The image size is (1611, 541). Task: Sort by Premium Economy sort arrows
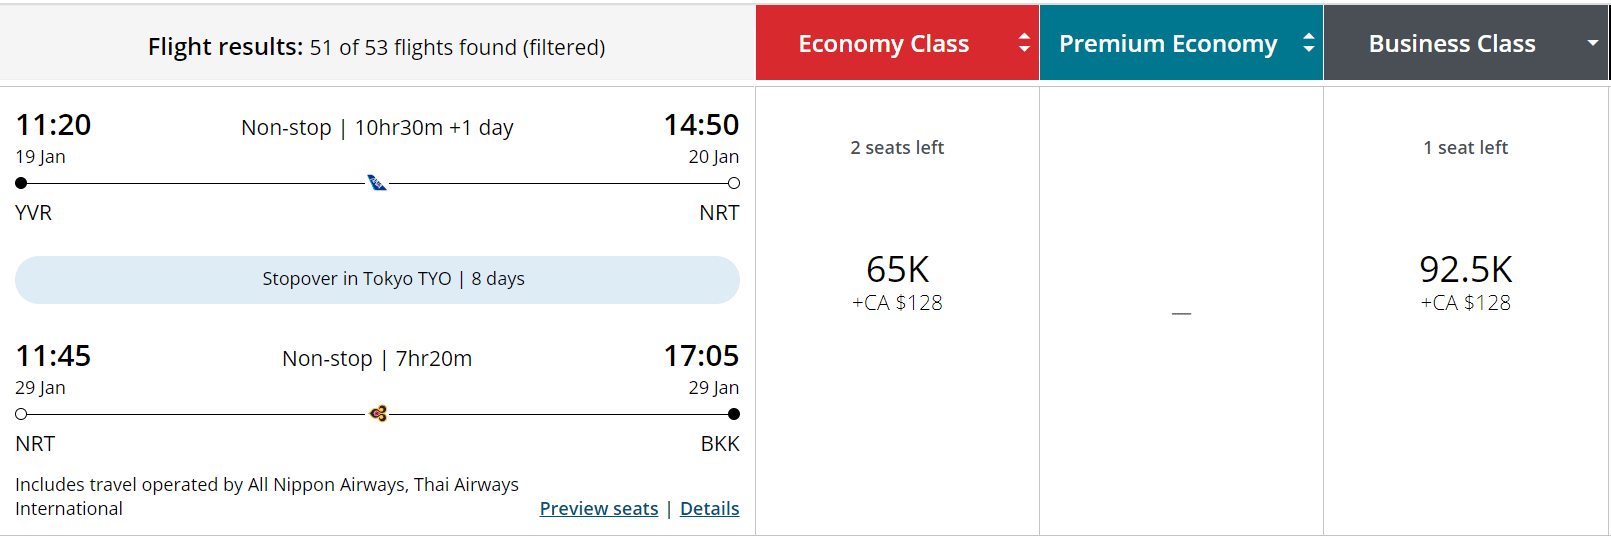click(1308, 43)
